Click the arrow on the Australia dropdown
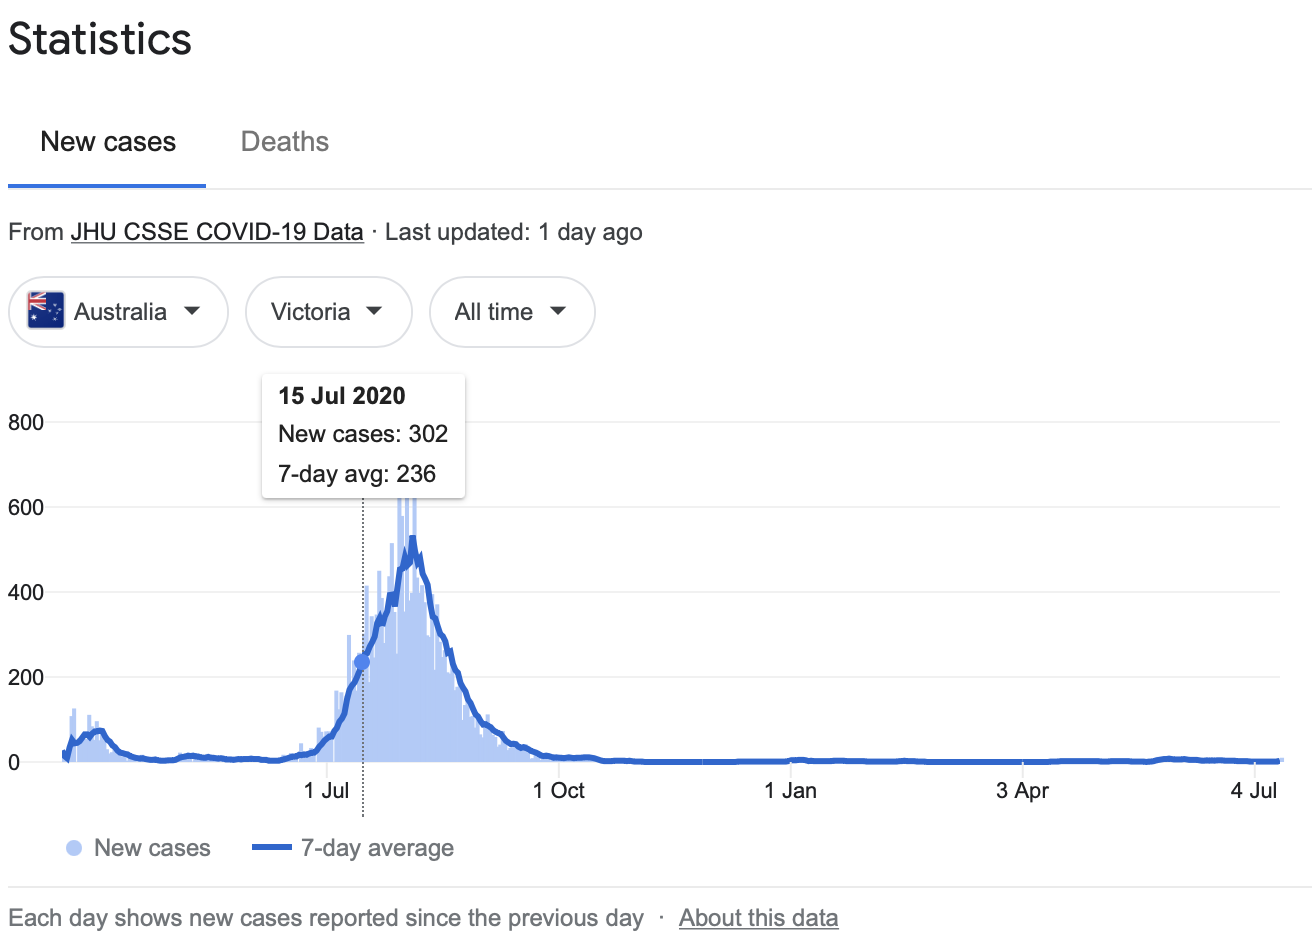 click(192, 311)
